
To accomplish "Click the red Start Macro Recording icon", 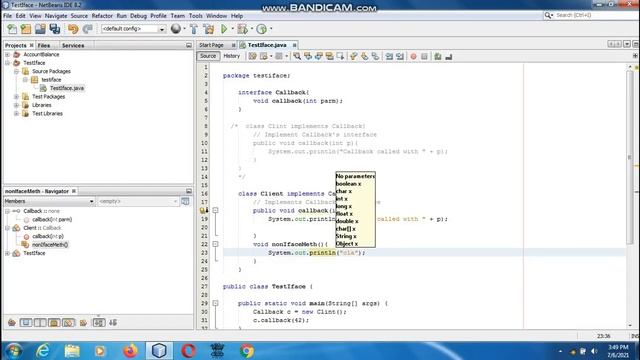I will click(x=413, y=56).
